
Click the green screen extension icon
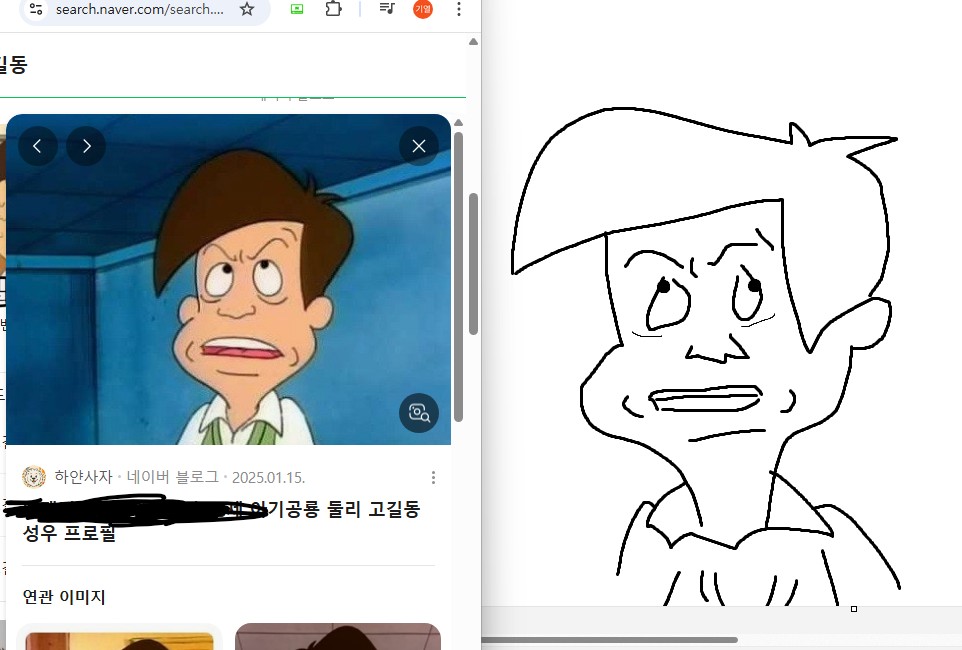click(297, 9)
